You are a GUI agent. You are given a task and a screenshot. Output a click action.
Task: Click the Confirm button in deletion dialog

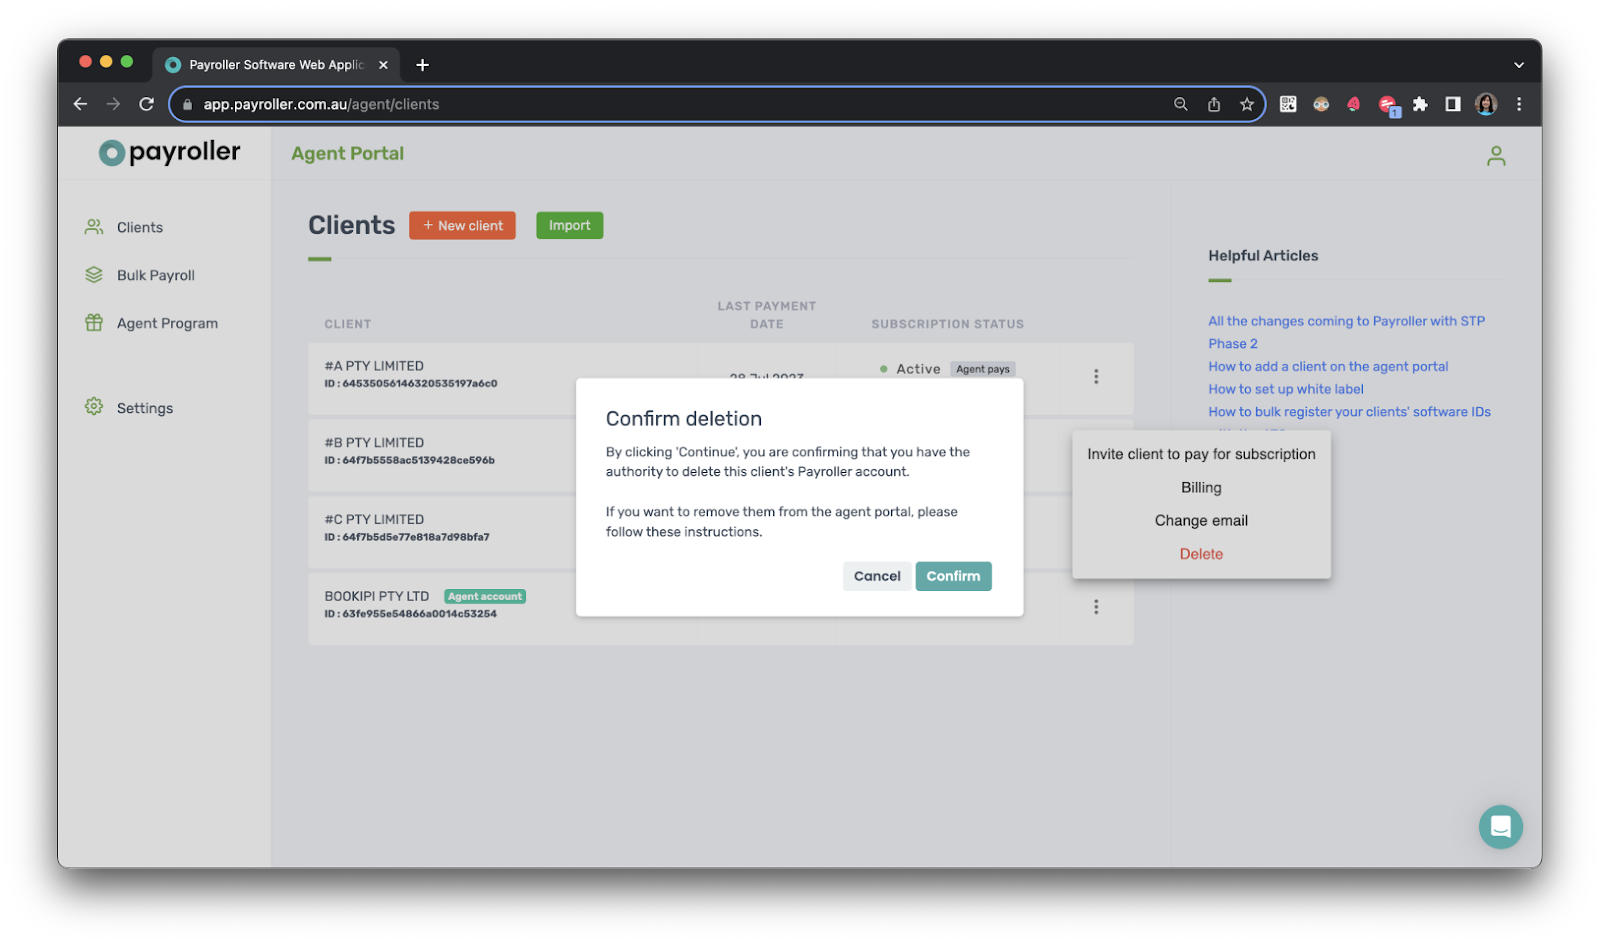pyautogui.click(x=953, y=576)
